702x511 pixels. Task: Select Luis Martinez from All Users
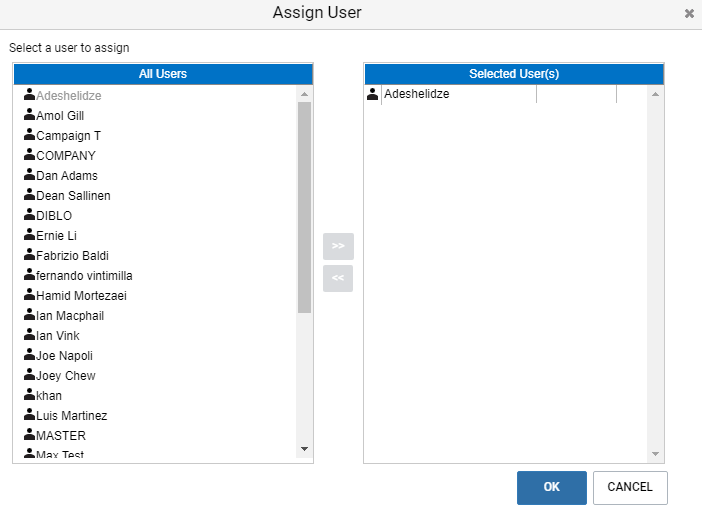[72, 416]
